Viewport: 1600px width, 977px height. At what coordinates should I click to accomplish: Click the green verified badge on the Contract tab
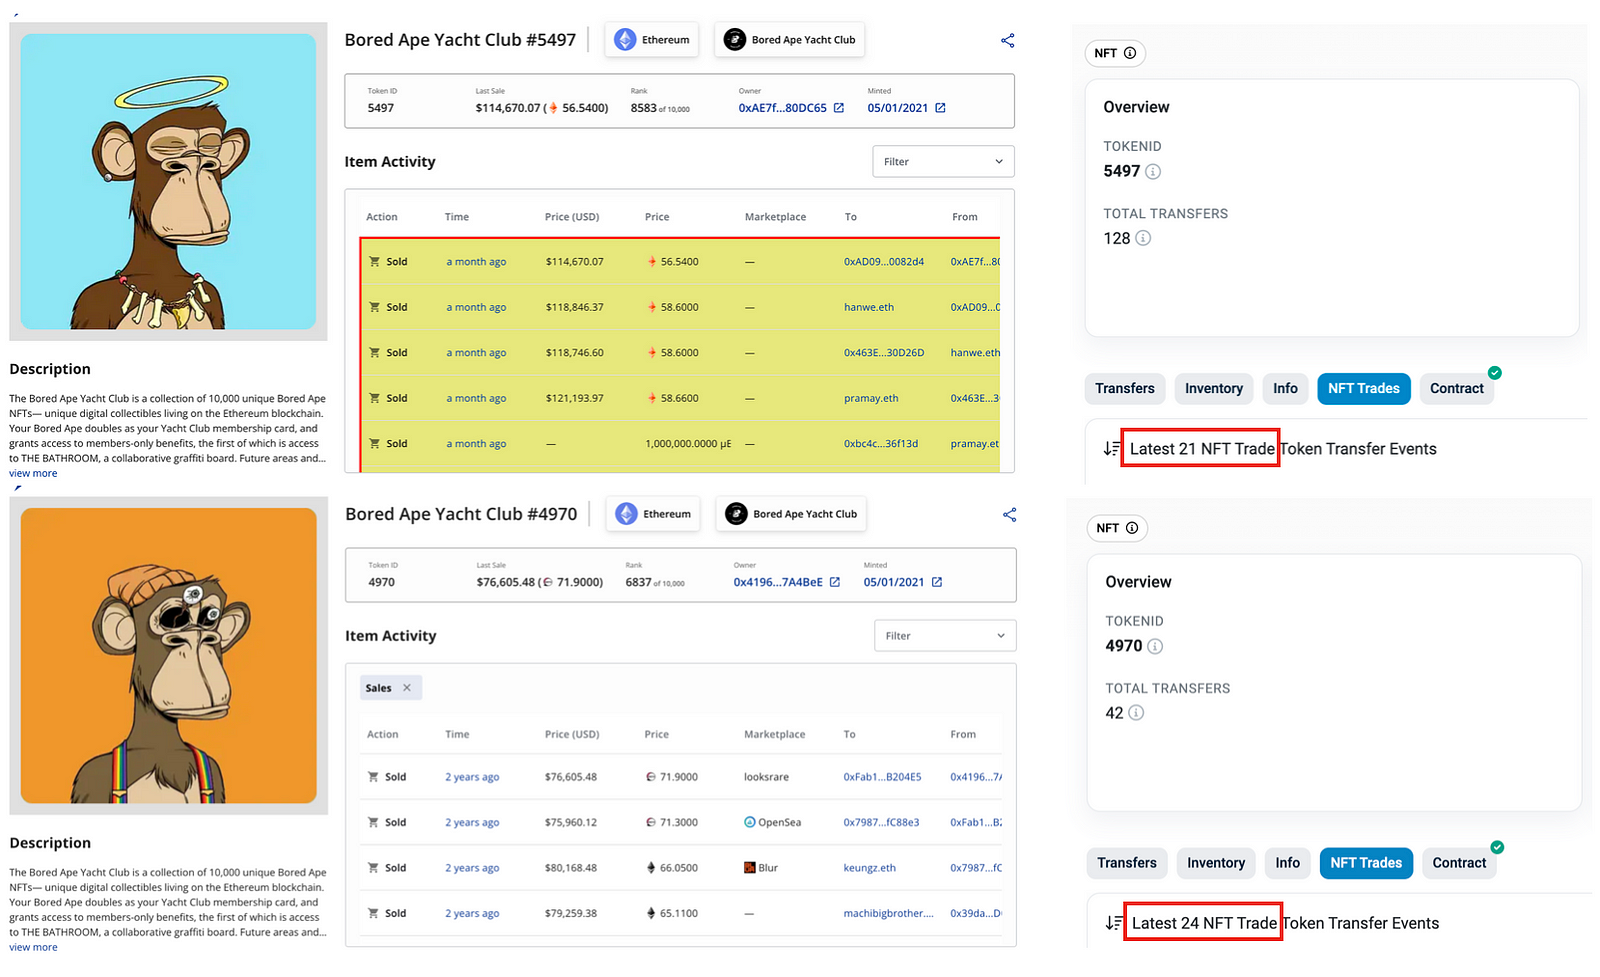click(x=1495, y=372)
